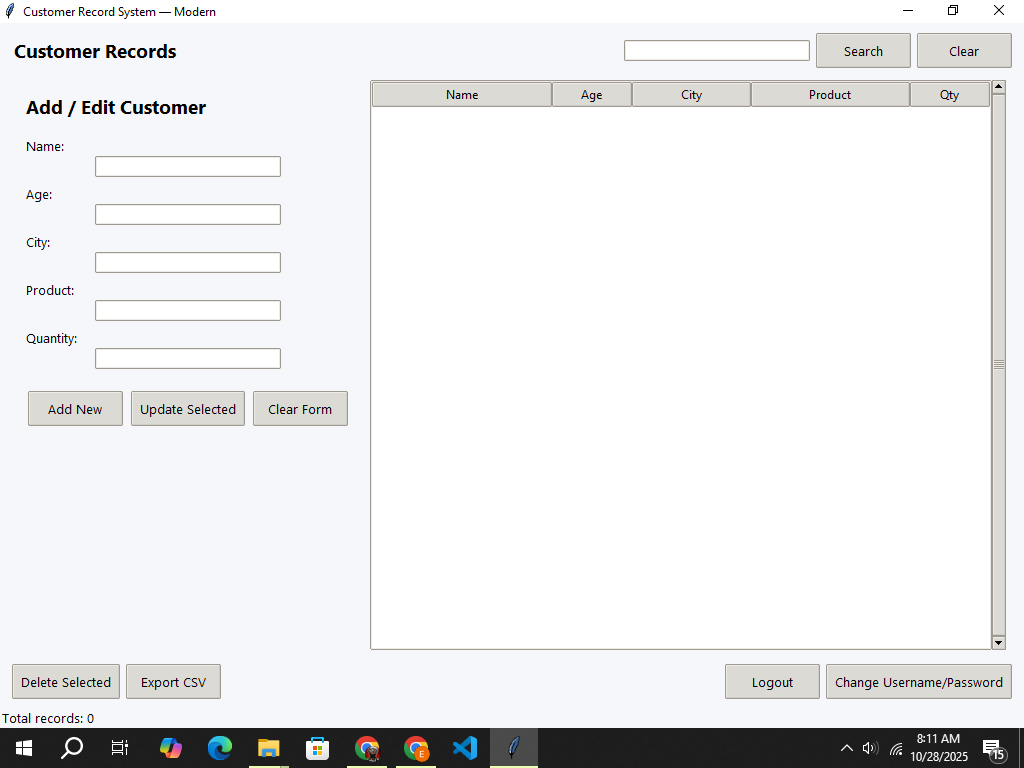Open File Explorer from the taskbar

click(268, 748)
